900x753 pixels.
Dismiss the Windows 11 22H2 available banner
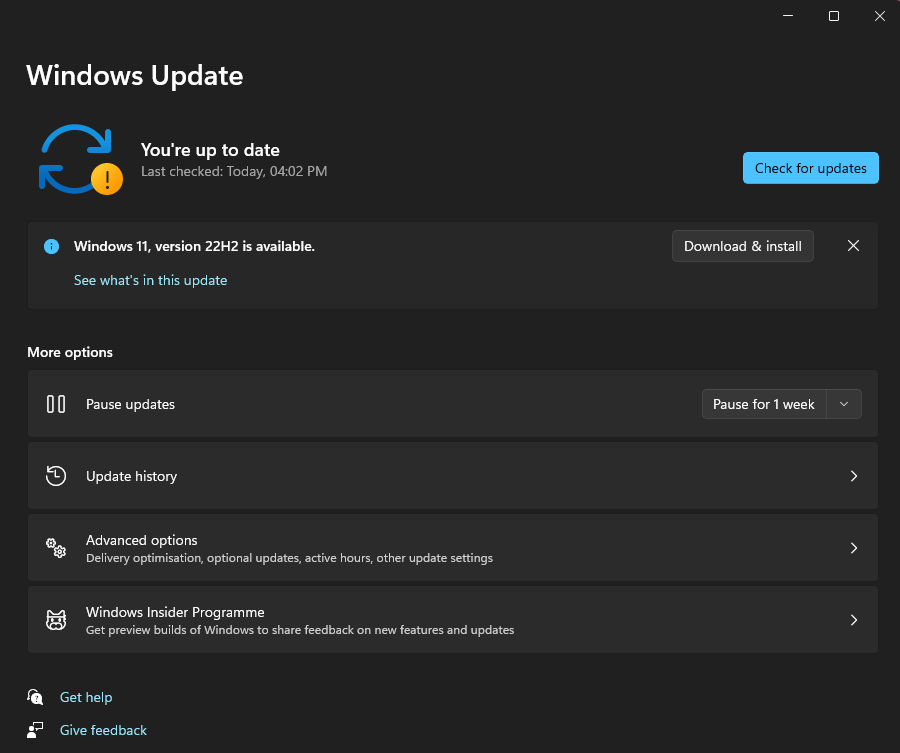point(854,246)
